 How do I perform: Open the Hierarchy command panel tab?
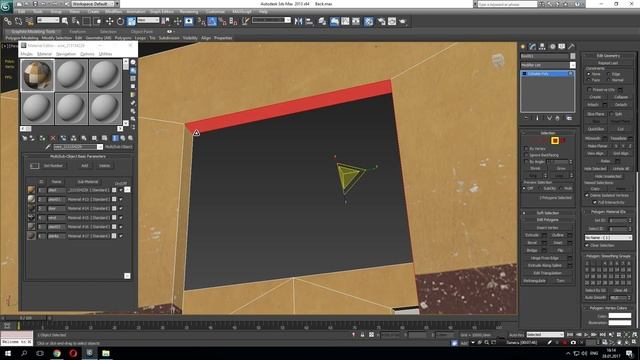[x=542, y=47]
